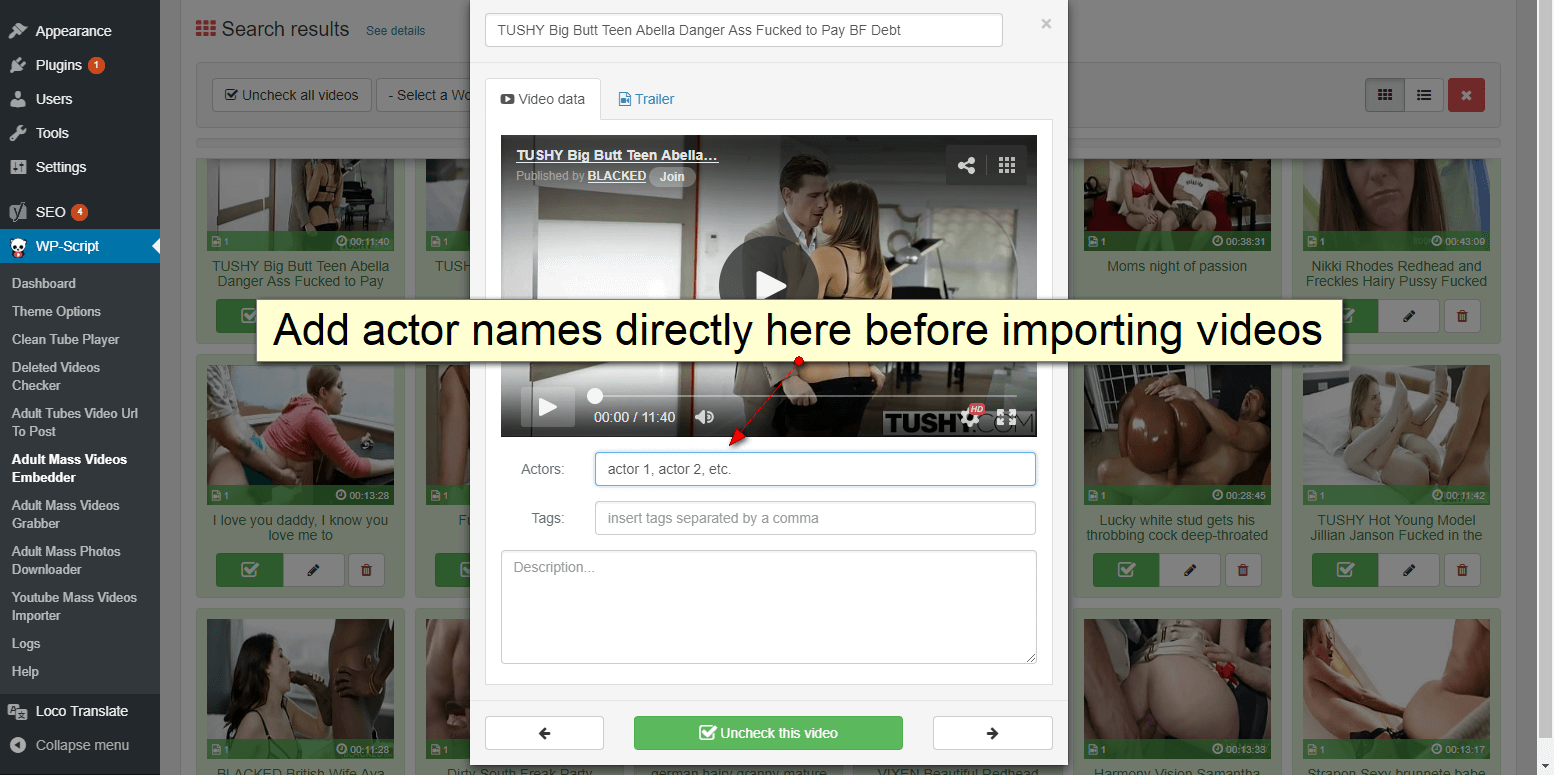Close the modal with the x button
The image size is (1554, 775).
[1046, 24]
